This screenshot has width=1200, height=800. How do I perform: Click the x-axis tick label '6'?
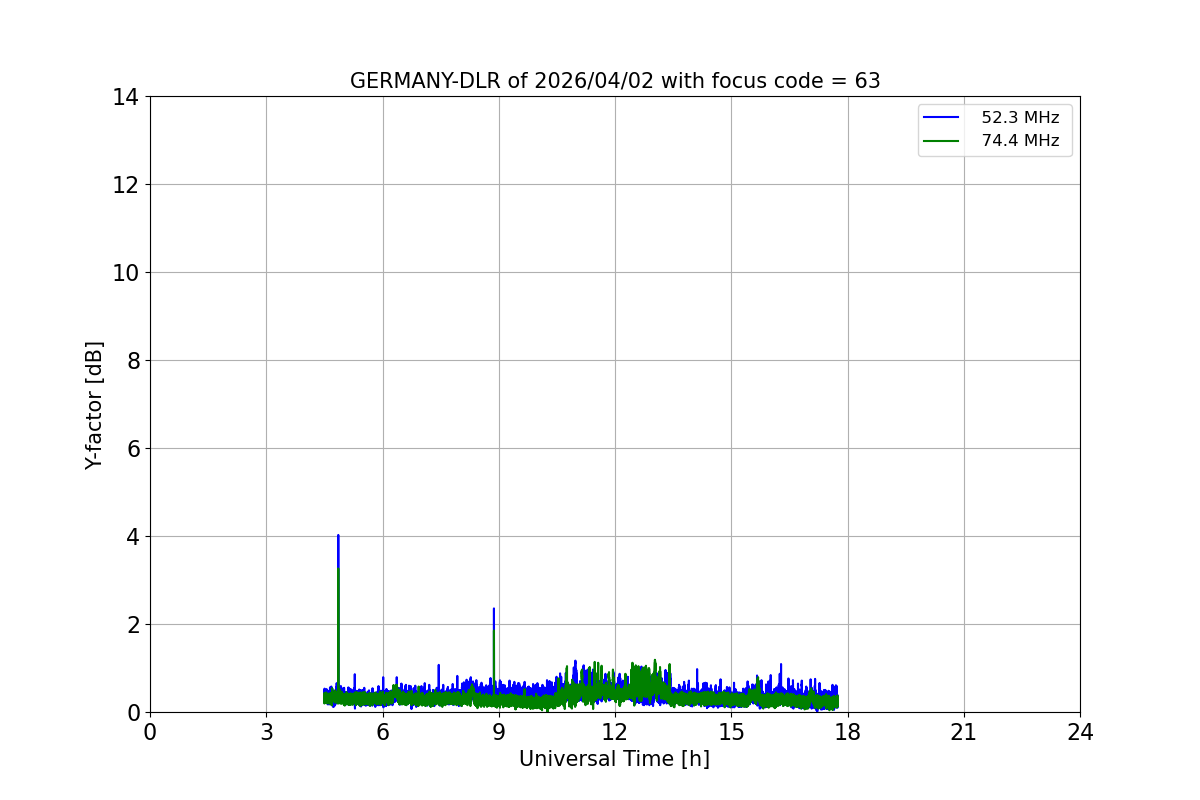[382, 732]
